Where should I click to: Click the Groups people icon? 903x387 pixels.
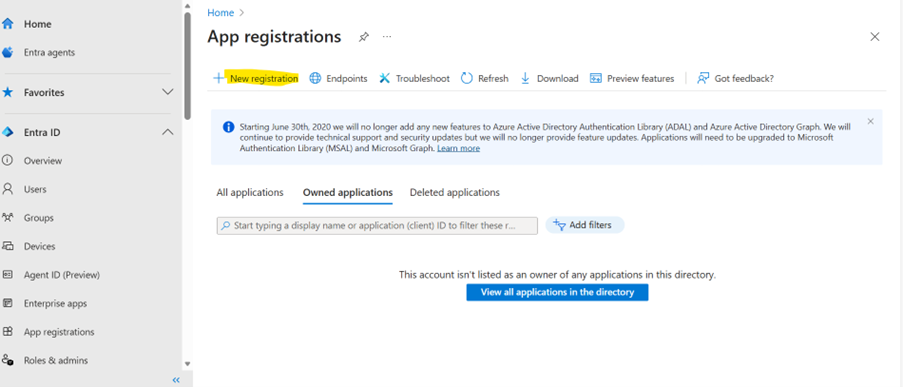tap(7, 218)
